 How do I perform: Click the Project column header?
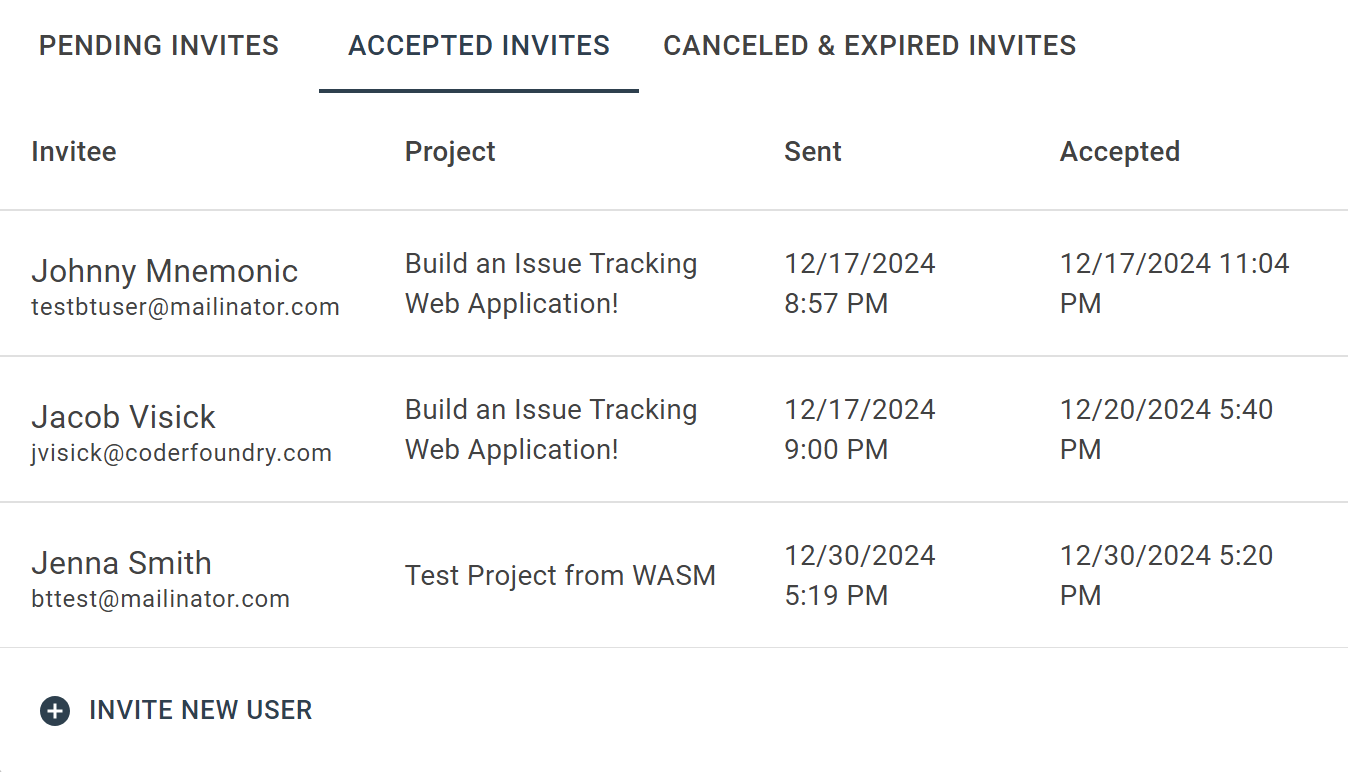450,152
